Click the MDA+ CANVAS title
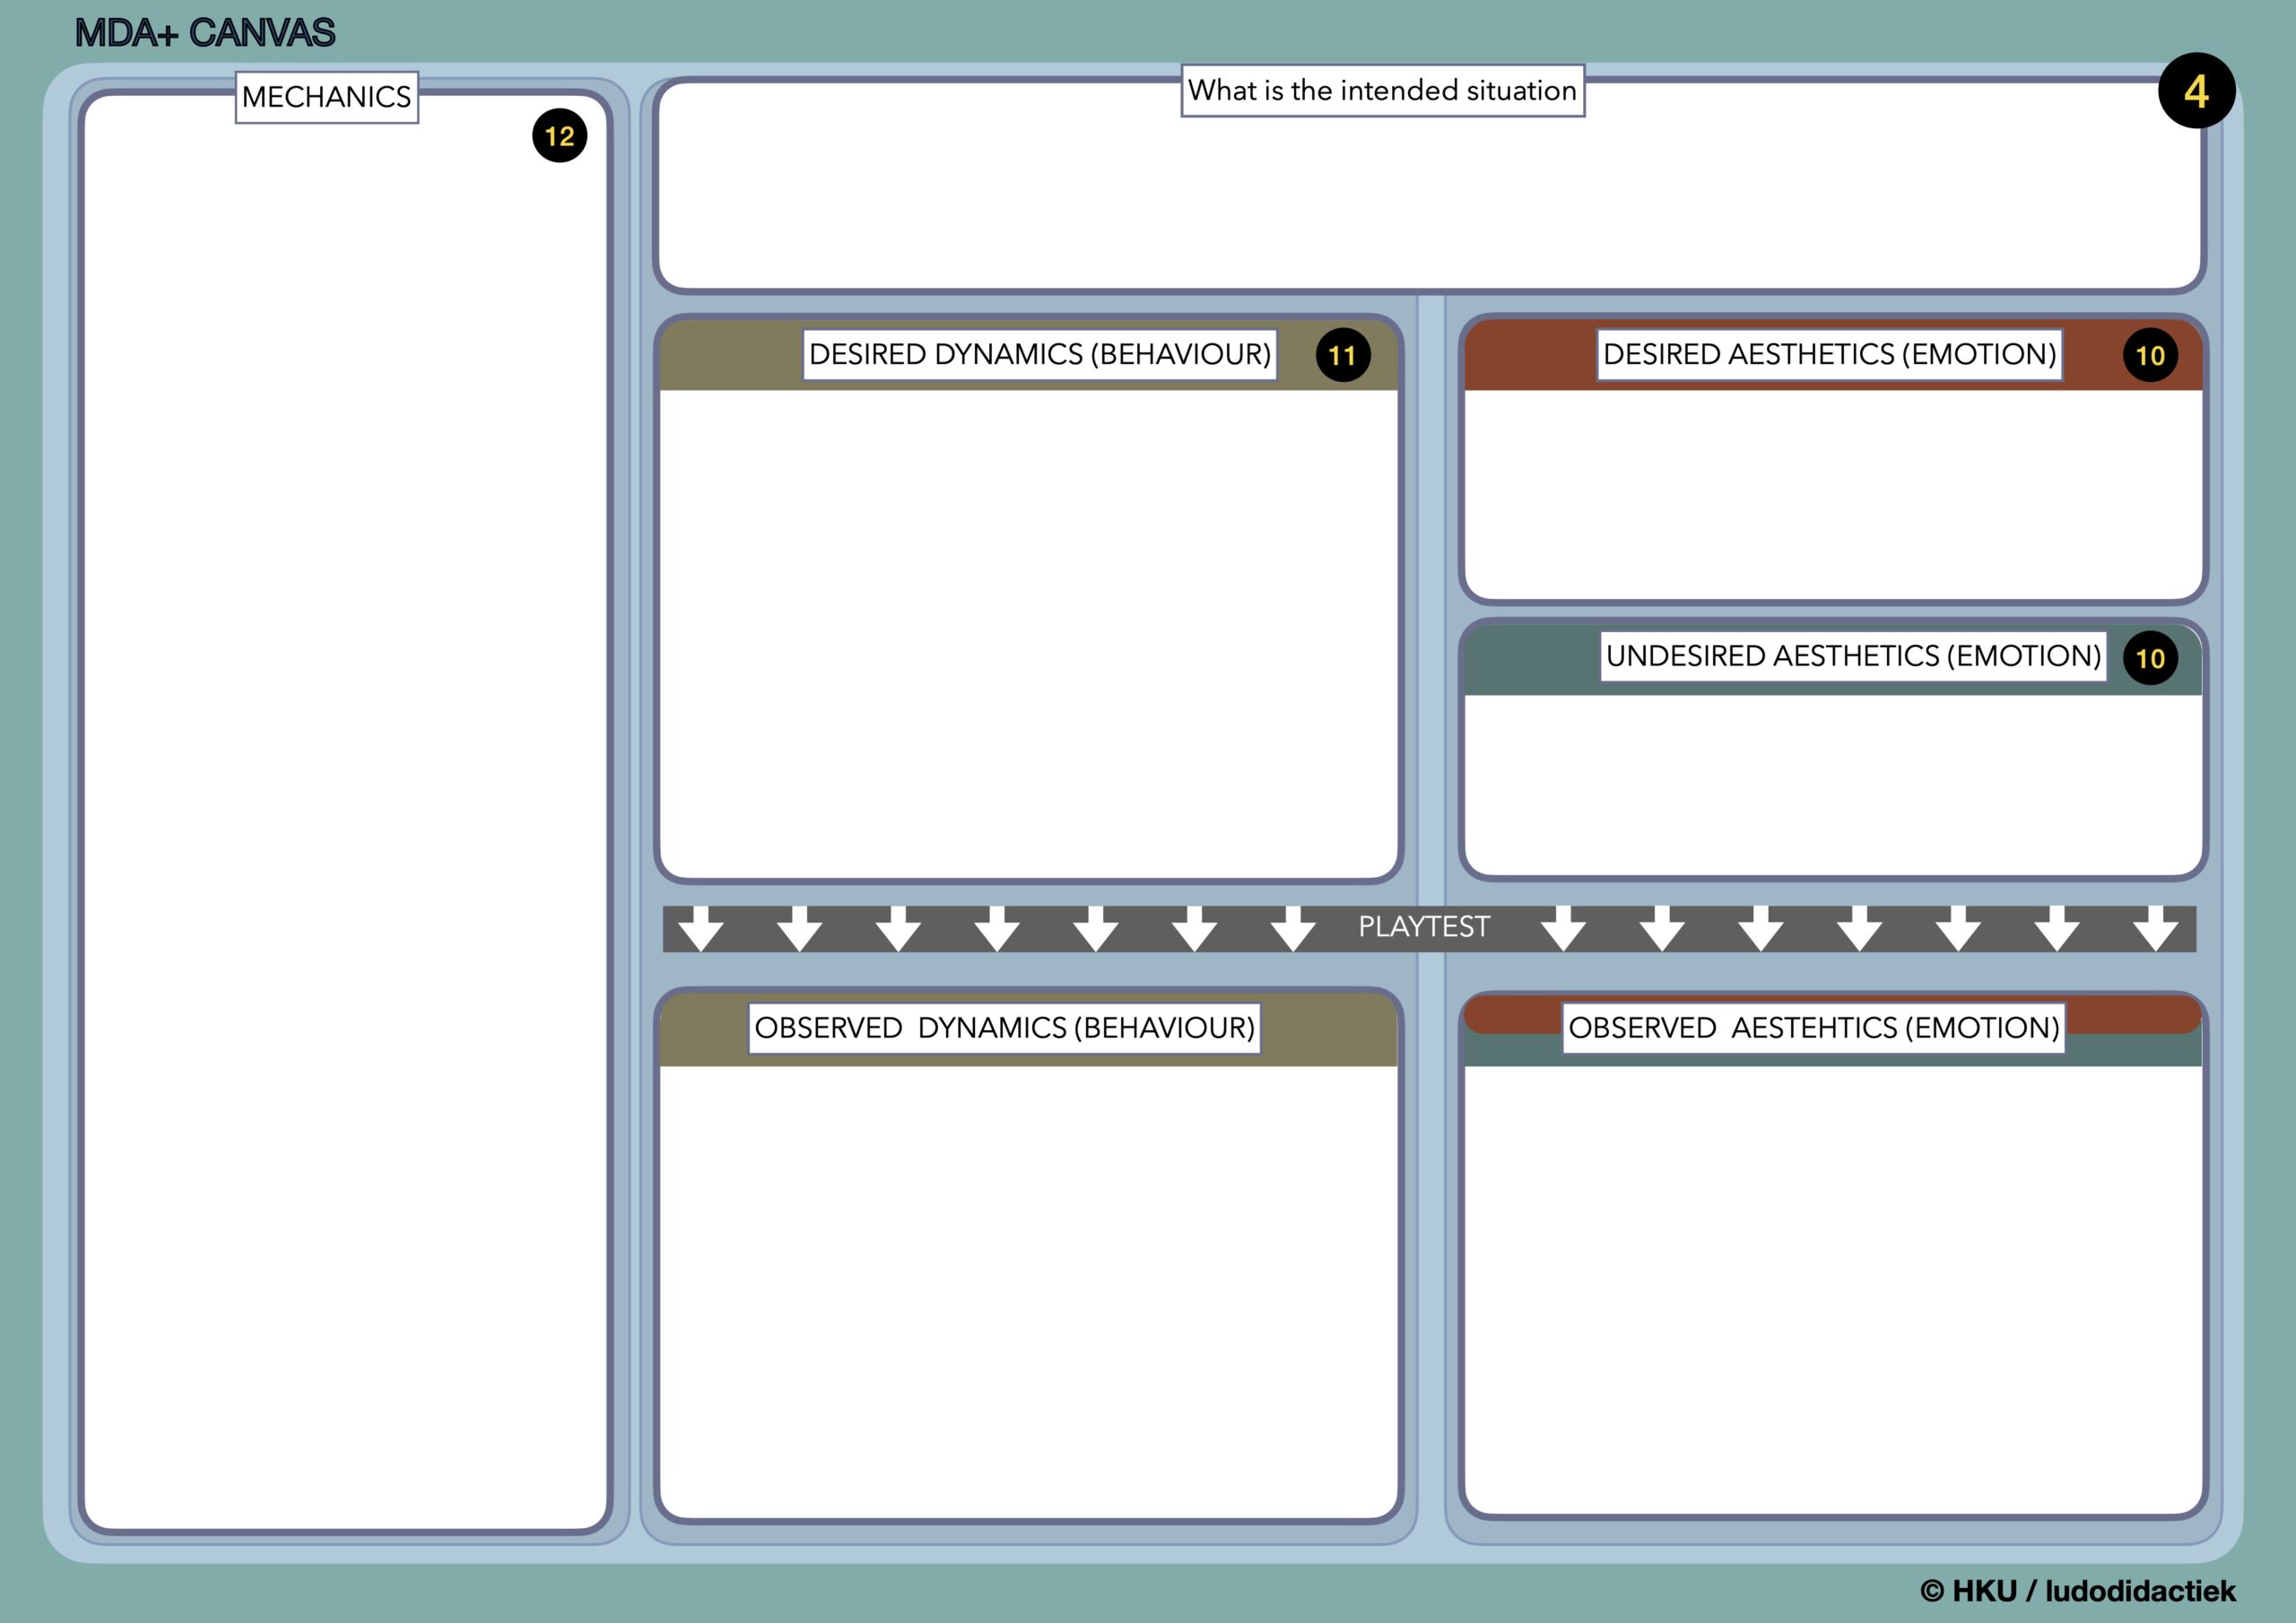2296x1623 pixels. pyautogui.click(x=205, y=33)
